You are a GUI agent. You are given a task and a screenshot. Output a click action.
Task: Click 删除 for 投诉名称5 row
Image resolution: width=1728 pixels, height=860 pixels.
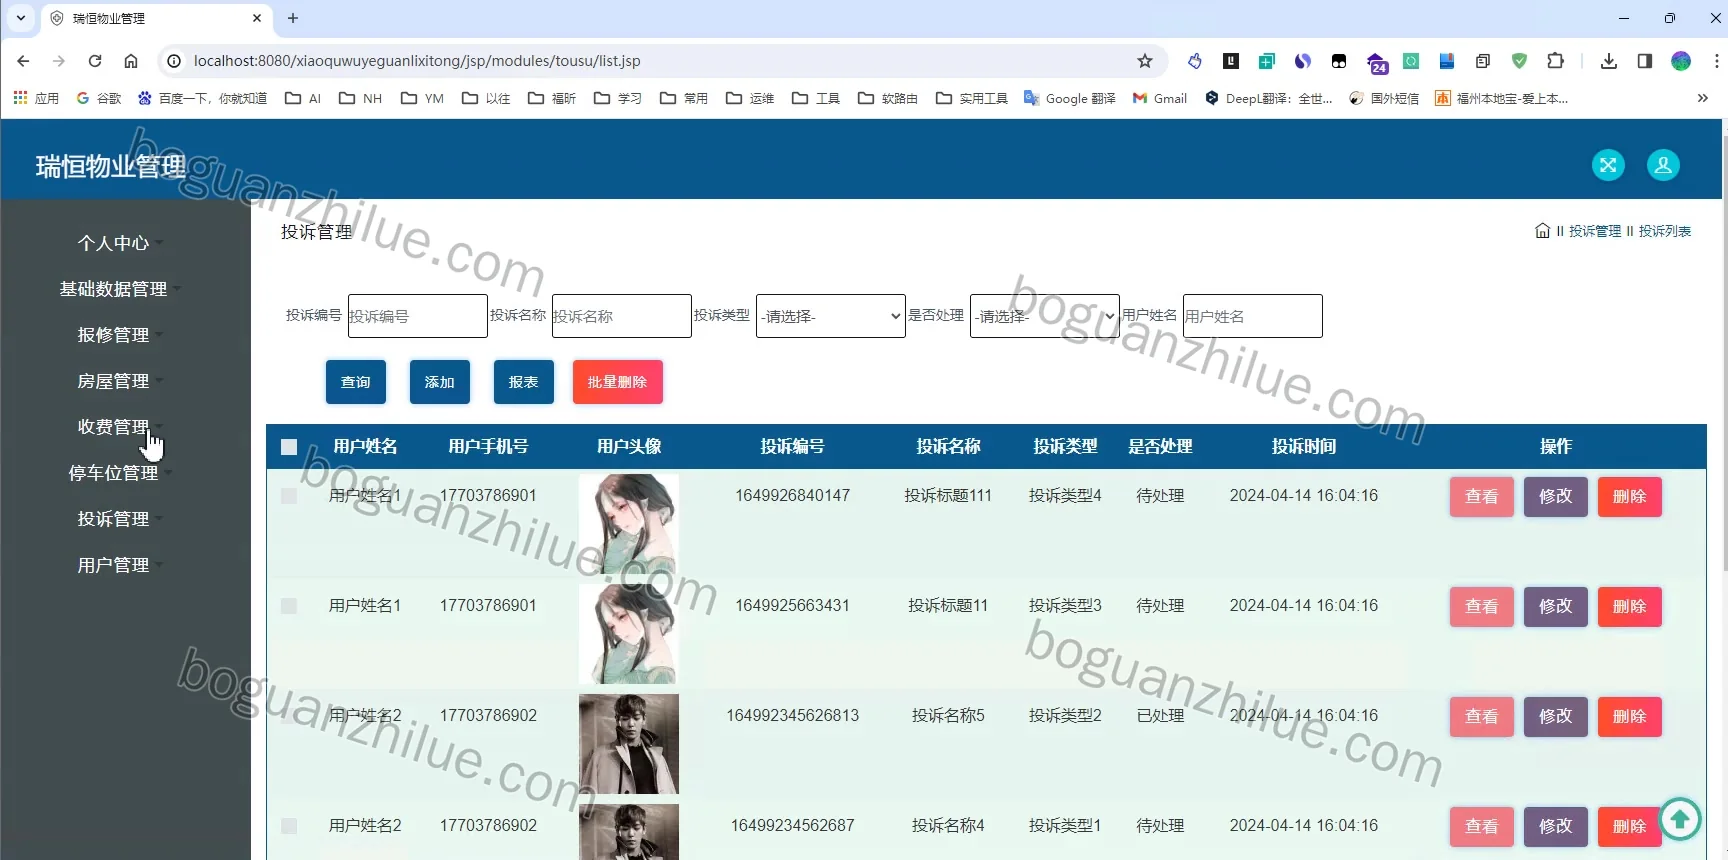[x=1630, y=717]
